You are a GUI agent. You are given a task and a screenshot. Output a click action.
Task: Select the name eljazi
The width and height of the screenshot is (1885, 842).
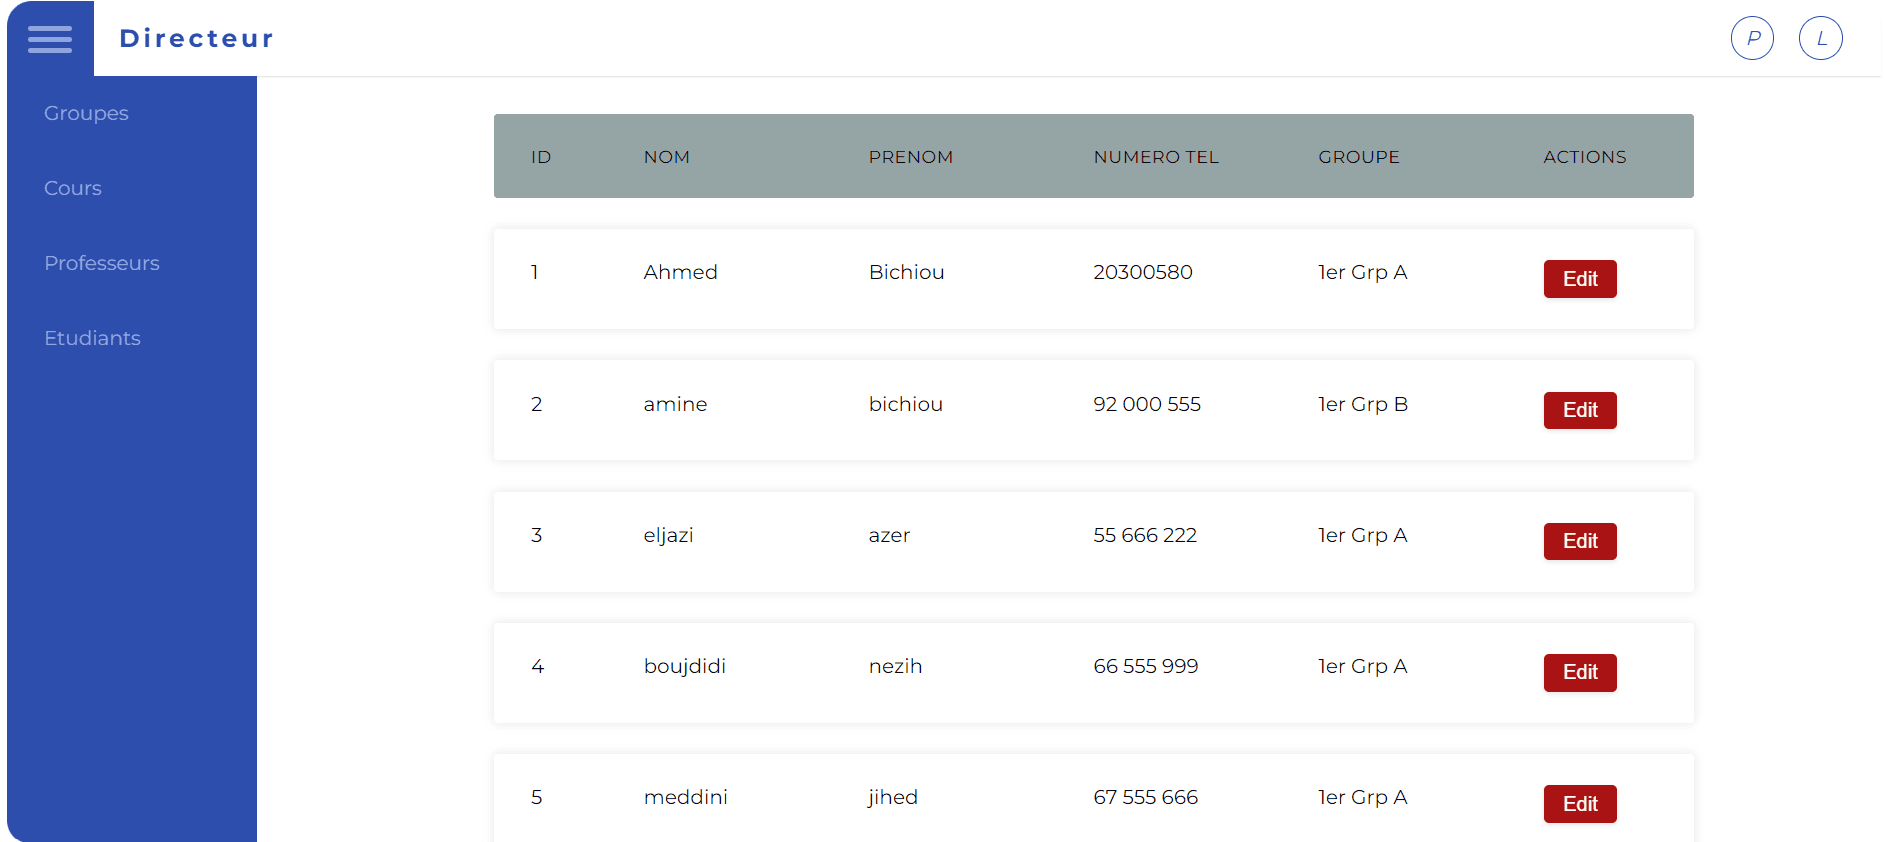(669, 535)
